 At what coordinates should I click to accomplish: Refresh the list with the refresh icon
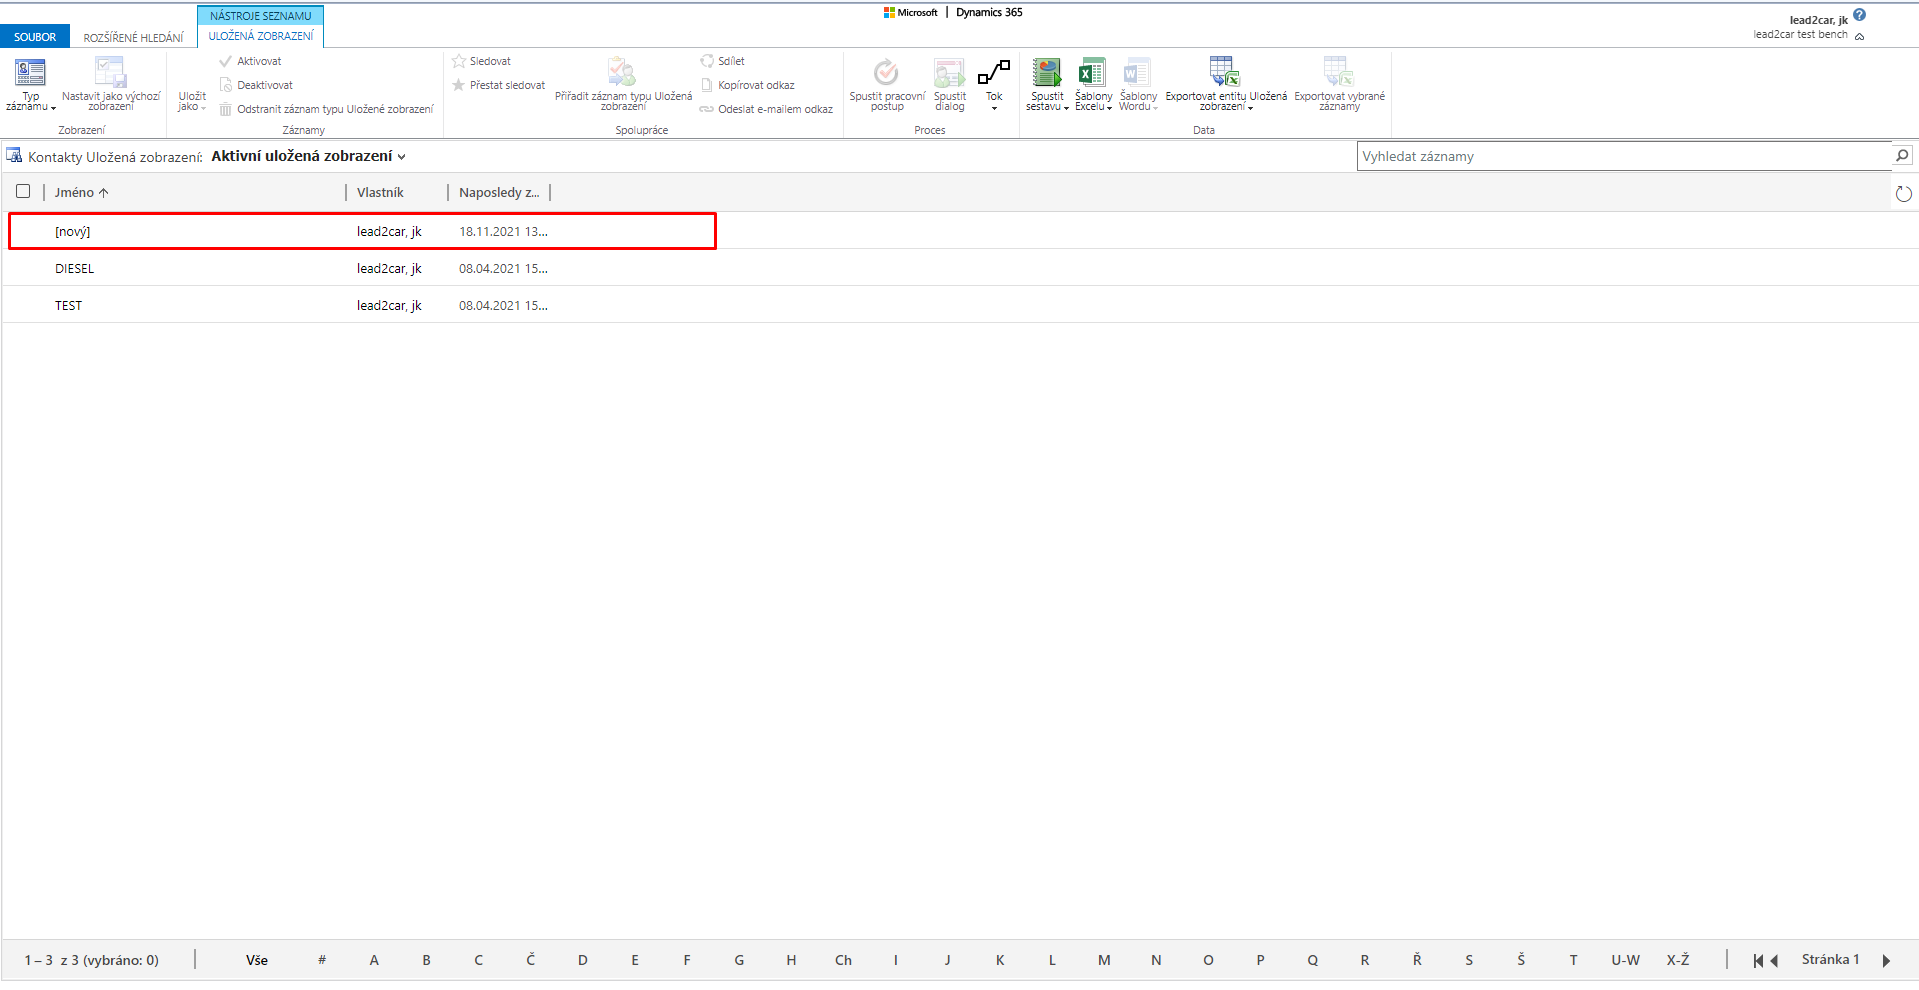pos(1903,194)
